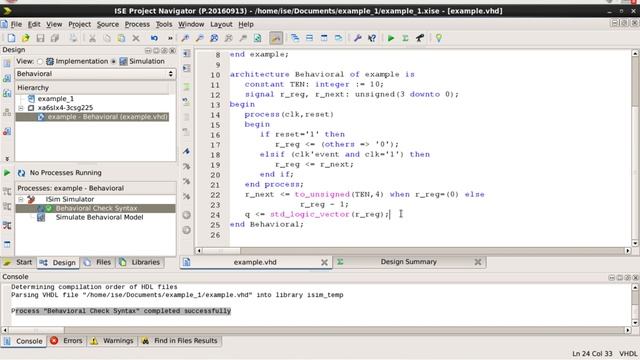Click the console horizontal scrollbar thumb
Viewport: 640px width, 360px height.
(x=37, y=330)
